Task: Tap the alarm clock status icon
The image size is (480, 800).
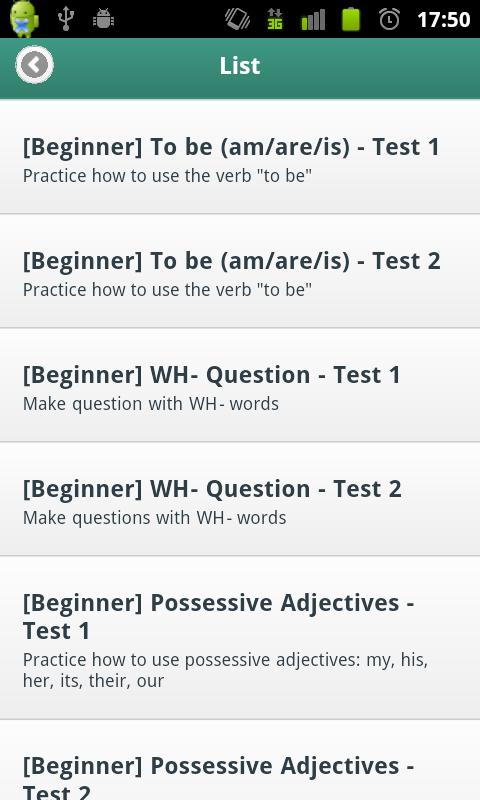Action: (389, 19)
